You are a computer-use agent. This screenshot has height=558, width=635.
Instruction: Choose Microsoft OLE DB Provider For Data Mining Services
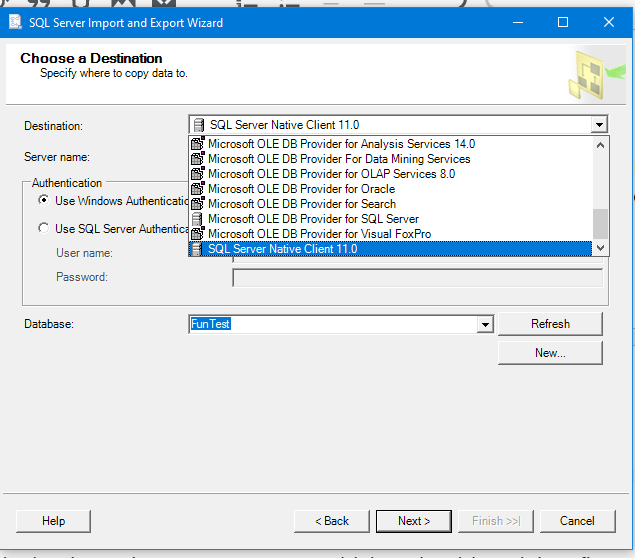pos(391,159)
